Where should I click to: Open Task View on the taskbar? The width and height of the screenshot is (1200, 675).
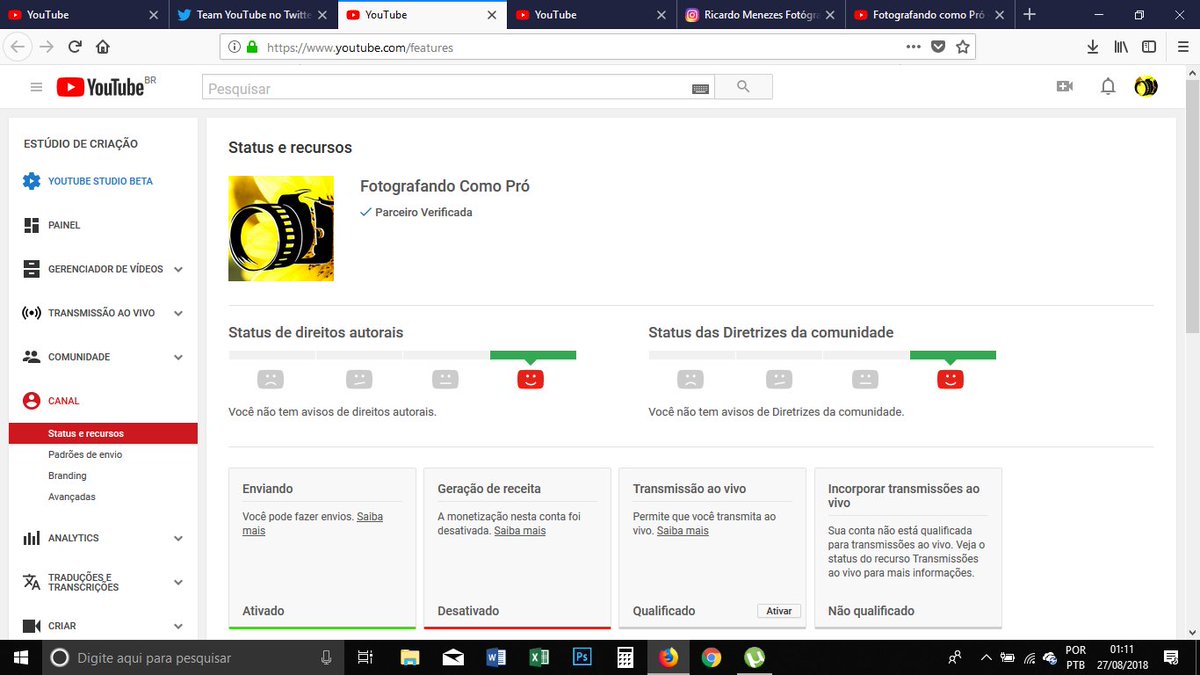(x=365, y=657)
